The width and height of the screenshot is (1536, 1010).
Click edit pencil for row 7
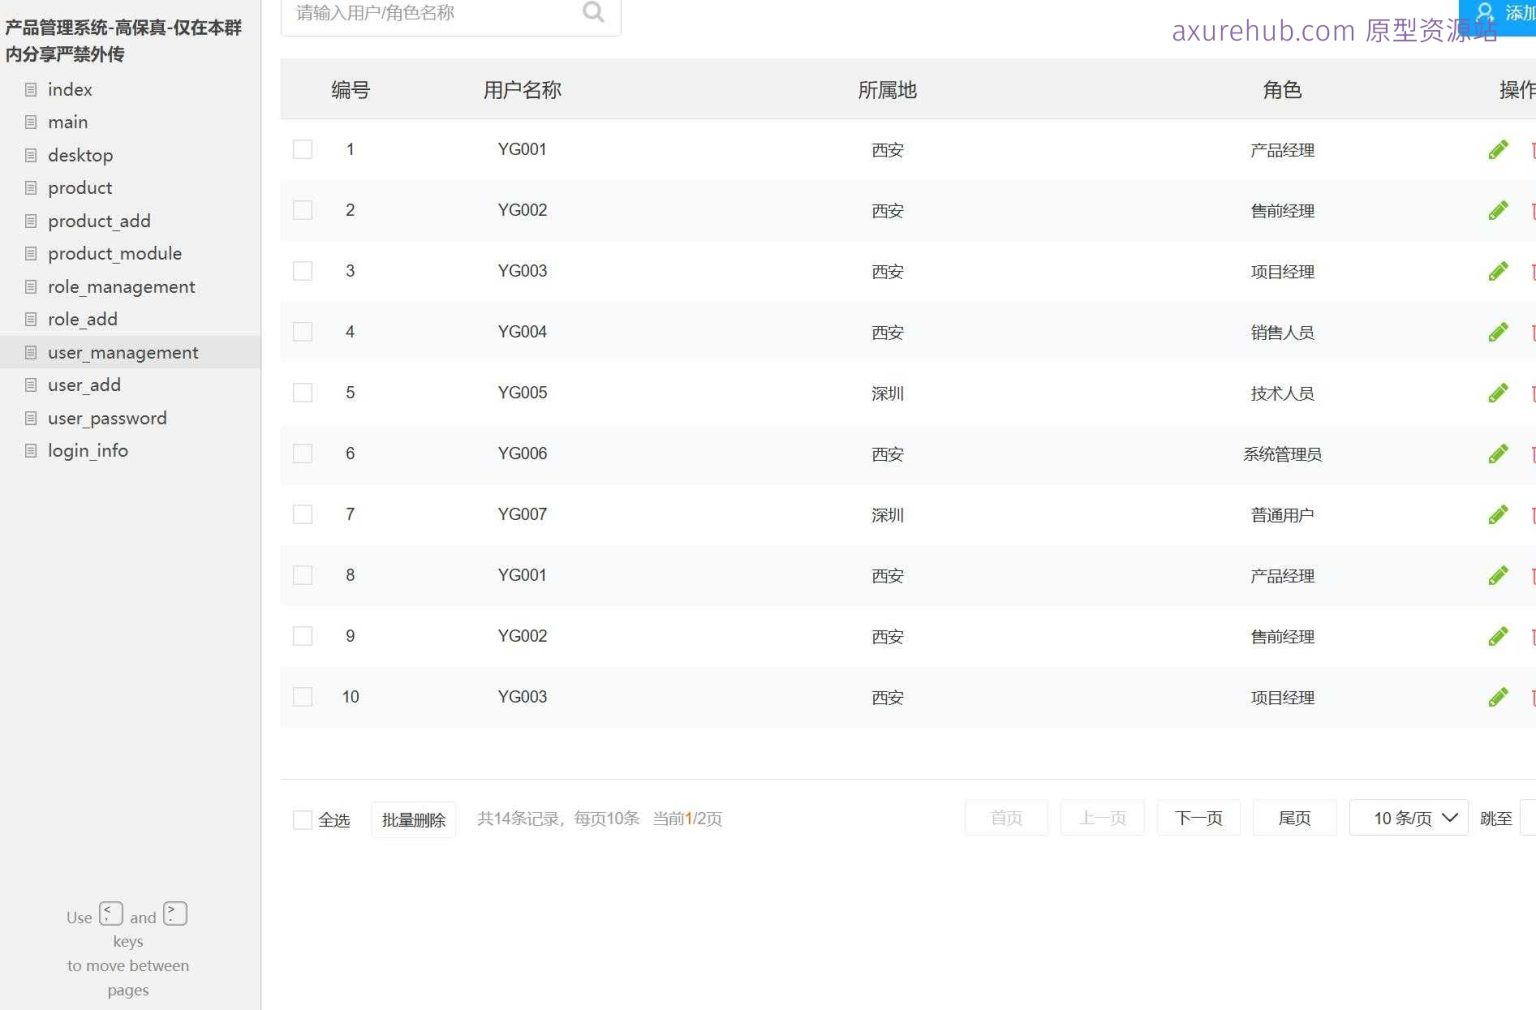click(1497, 515)
